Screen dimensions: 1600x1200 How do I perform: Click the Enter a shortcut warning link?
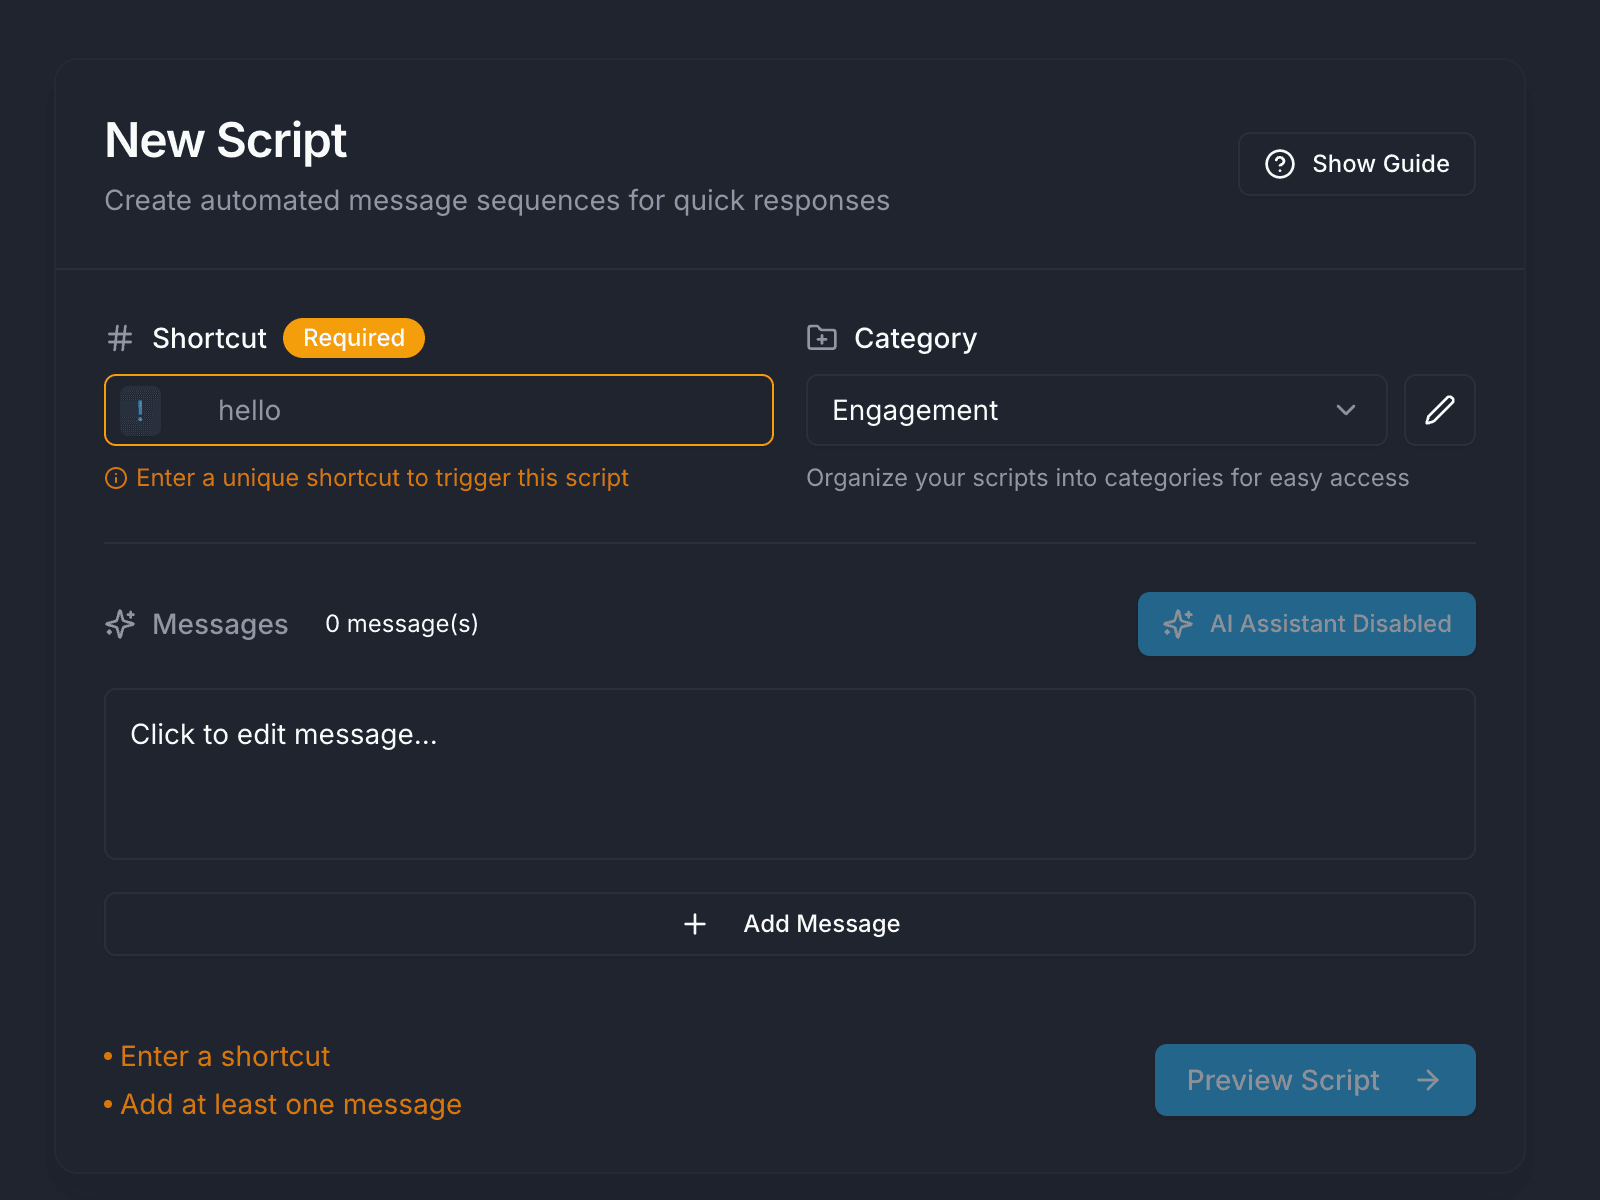pos(224,1056)
